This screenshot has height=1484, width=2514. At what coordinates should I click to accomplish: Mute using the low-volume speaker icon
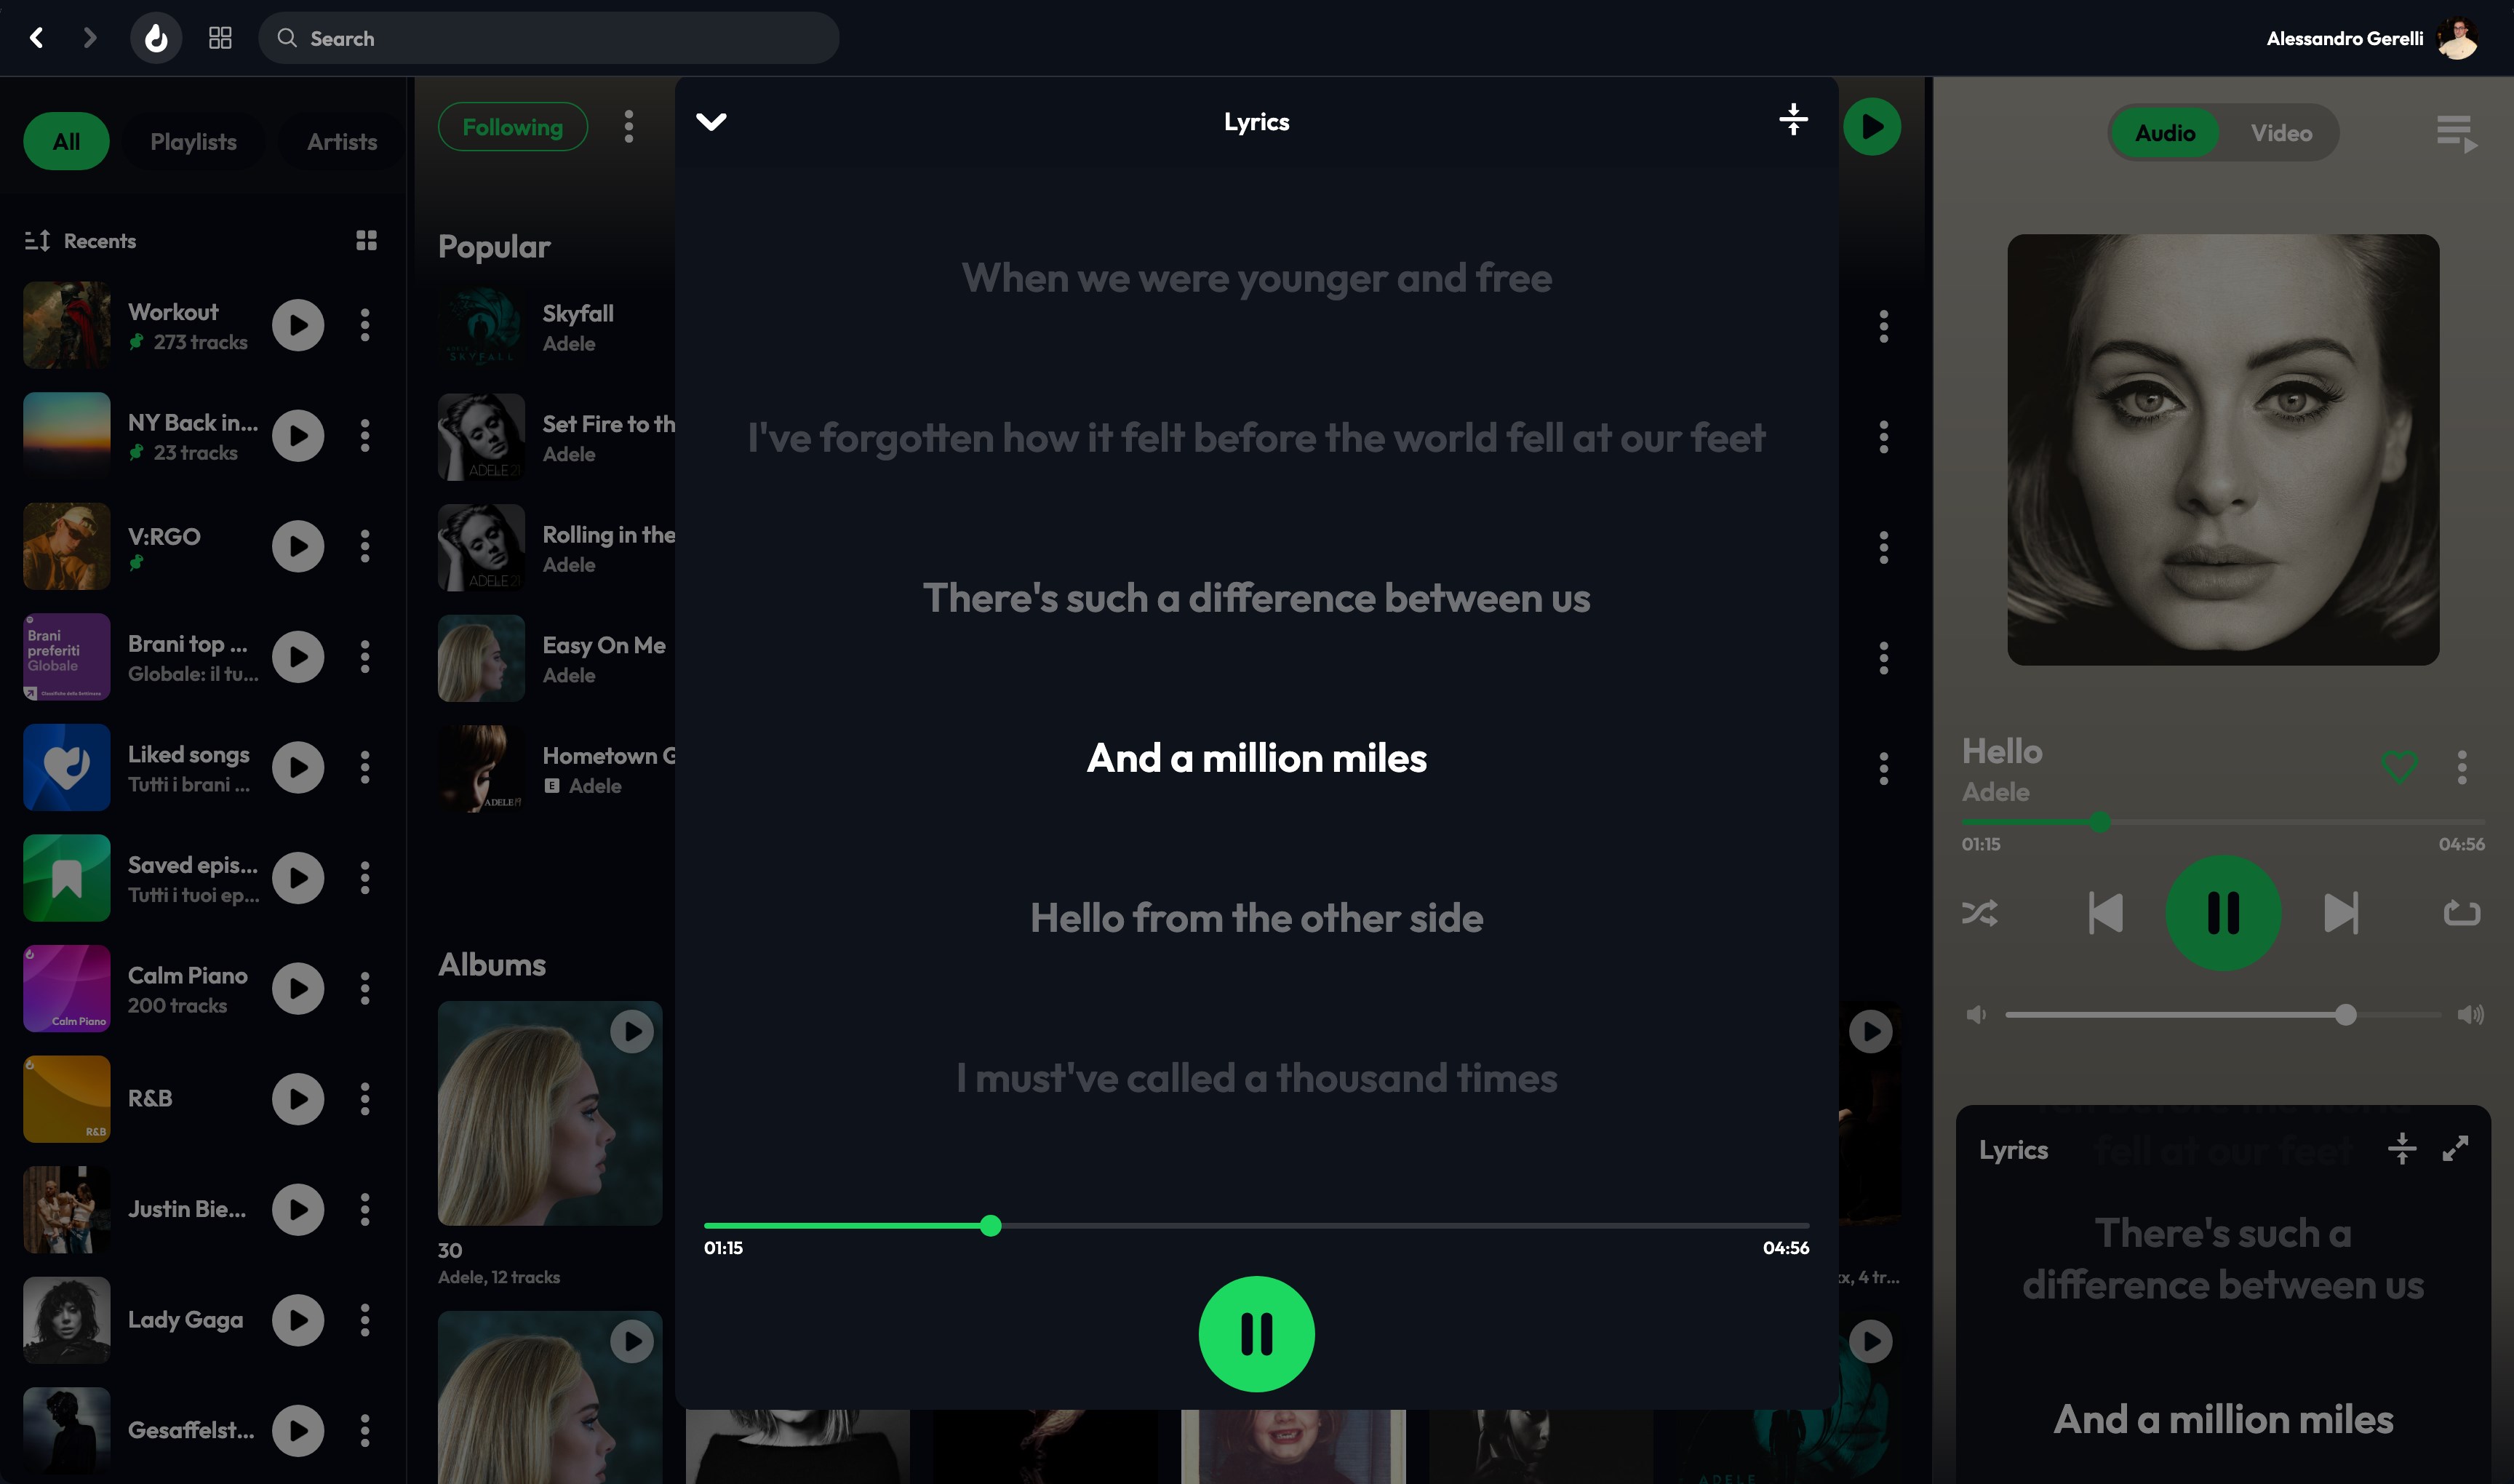click(x=1976, y=1015)
